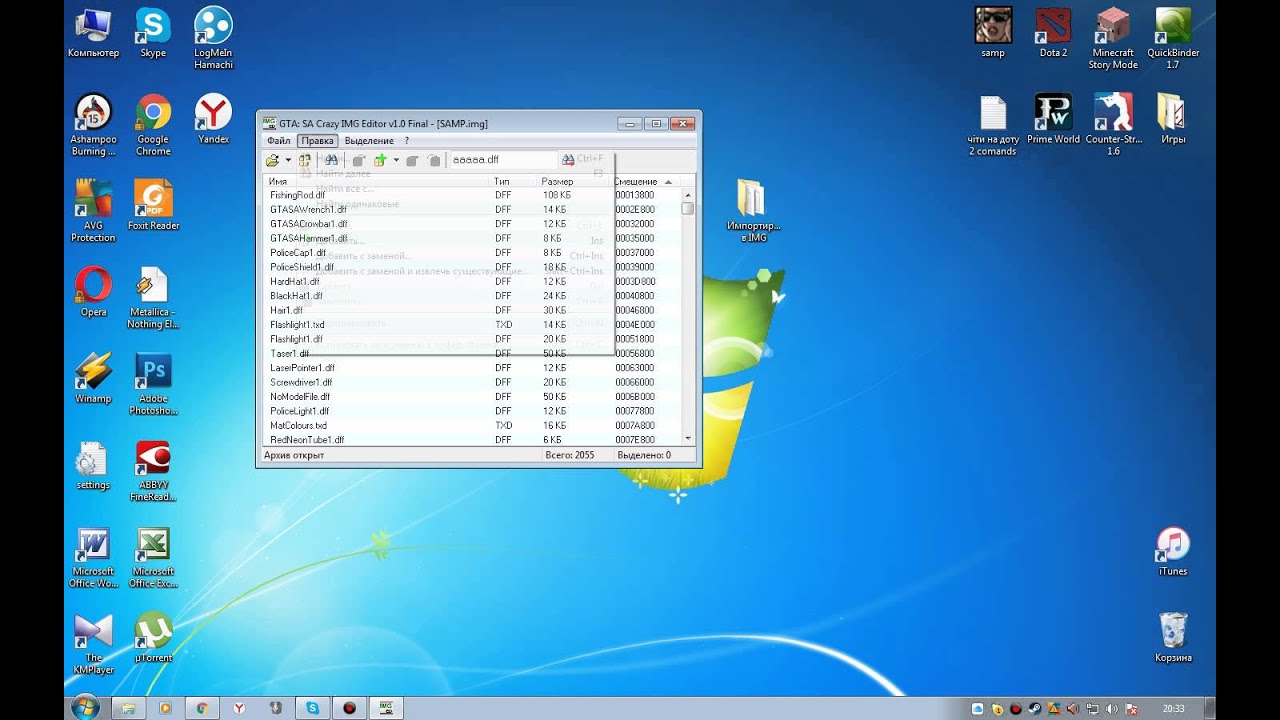Image resolution: width=1280 pixels, height=720 pixels.
Task: Click The KMPlayer desktop icon
Action: pos(93,644)
